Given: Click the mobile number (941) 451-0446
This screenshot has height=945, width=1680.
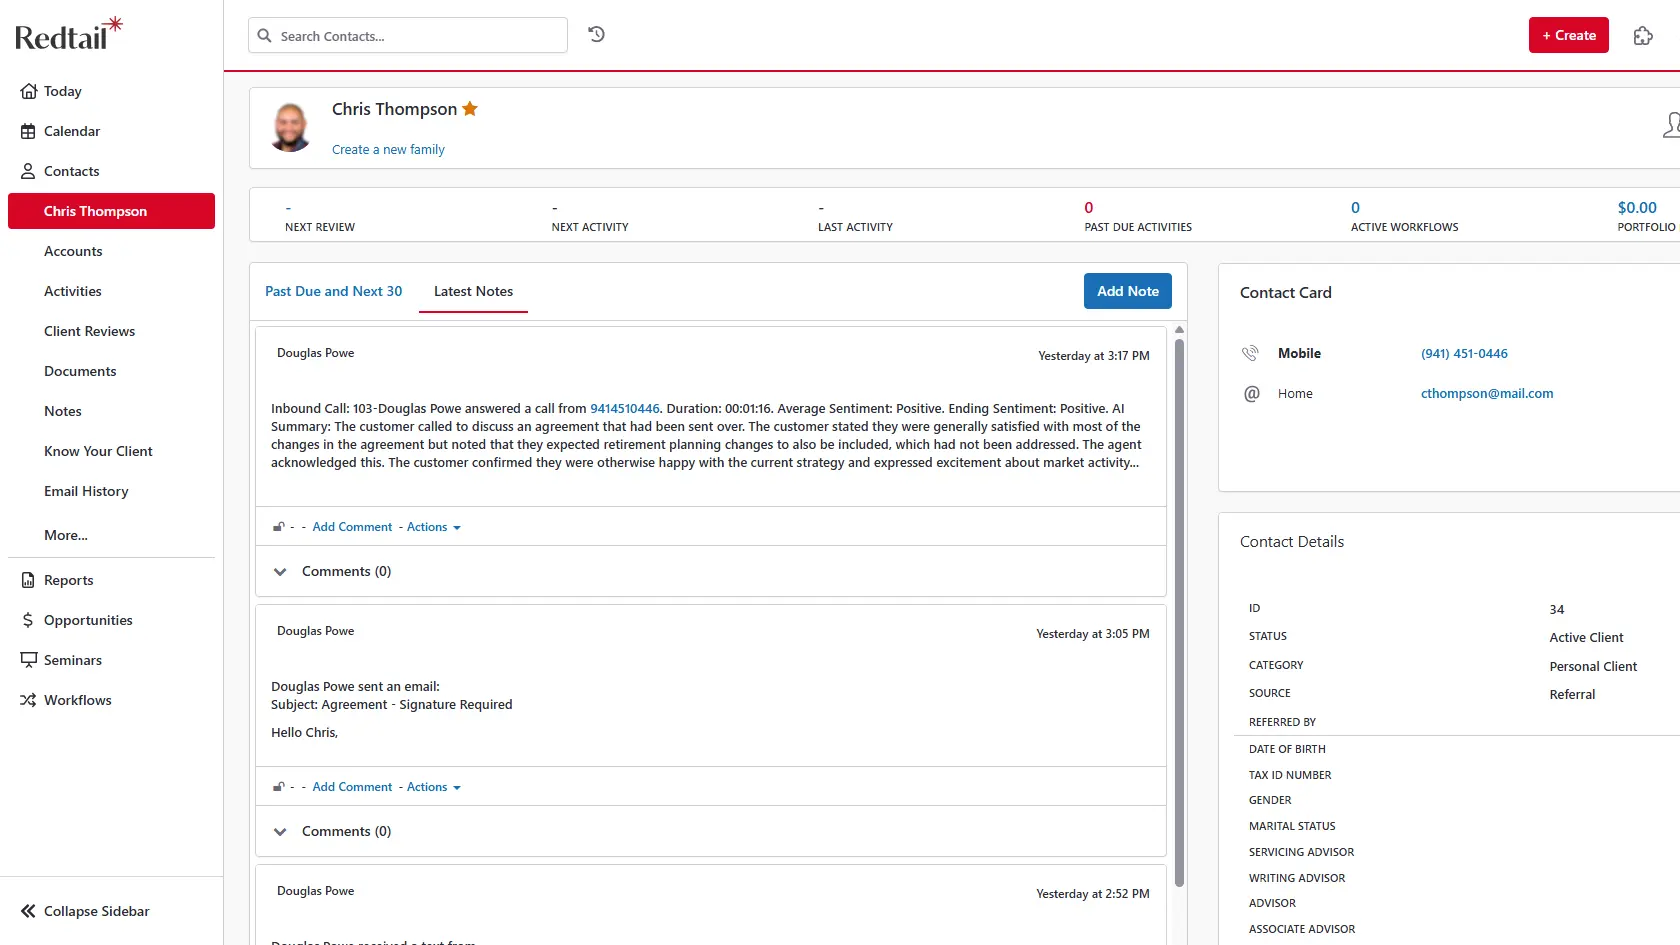Looking at the screenshot, I should [1464, 354].
